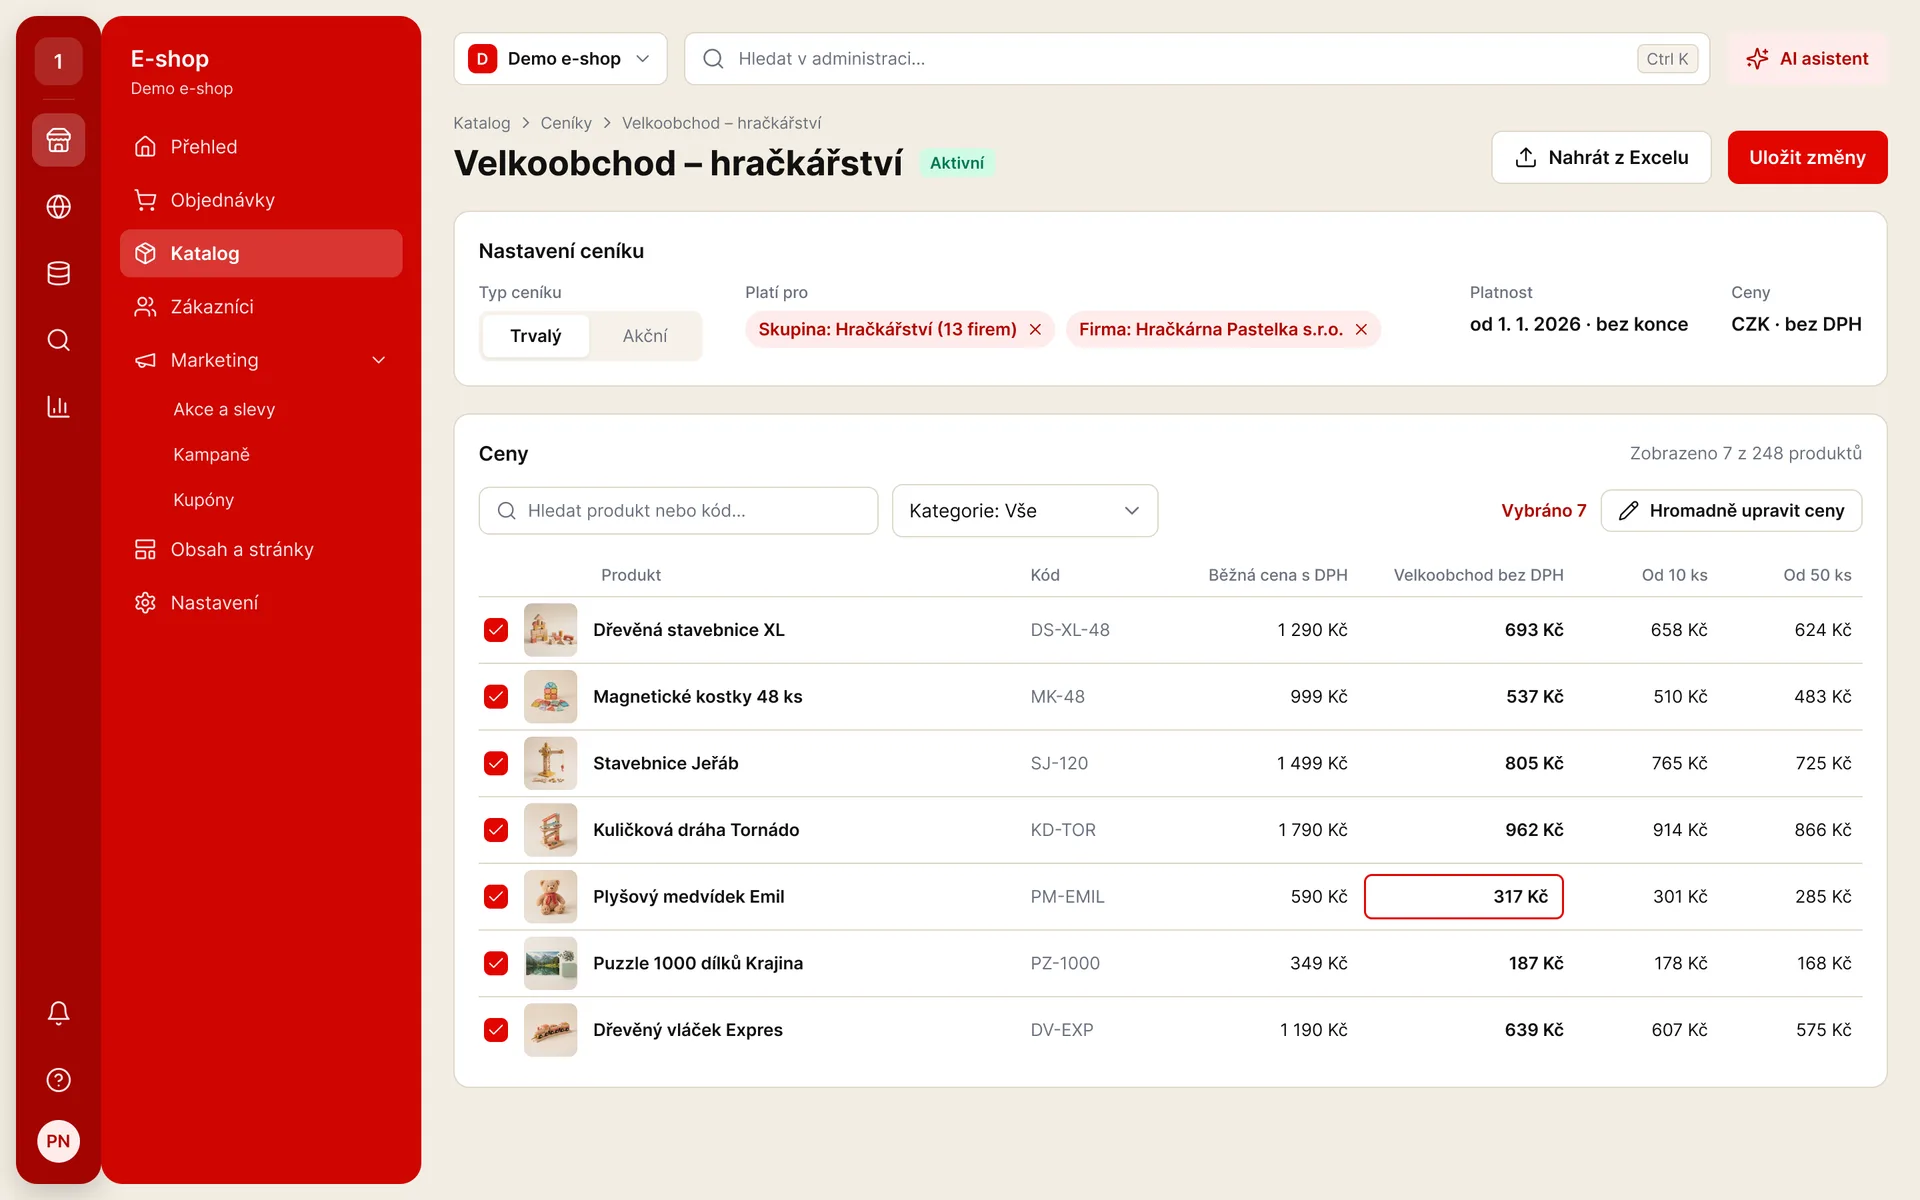Open Zákazníci in the sidebar

pyautogui.click(x=261, y=307)
